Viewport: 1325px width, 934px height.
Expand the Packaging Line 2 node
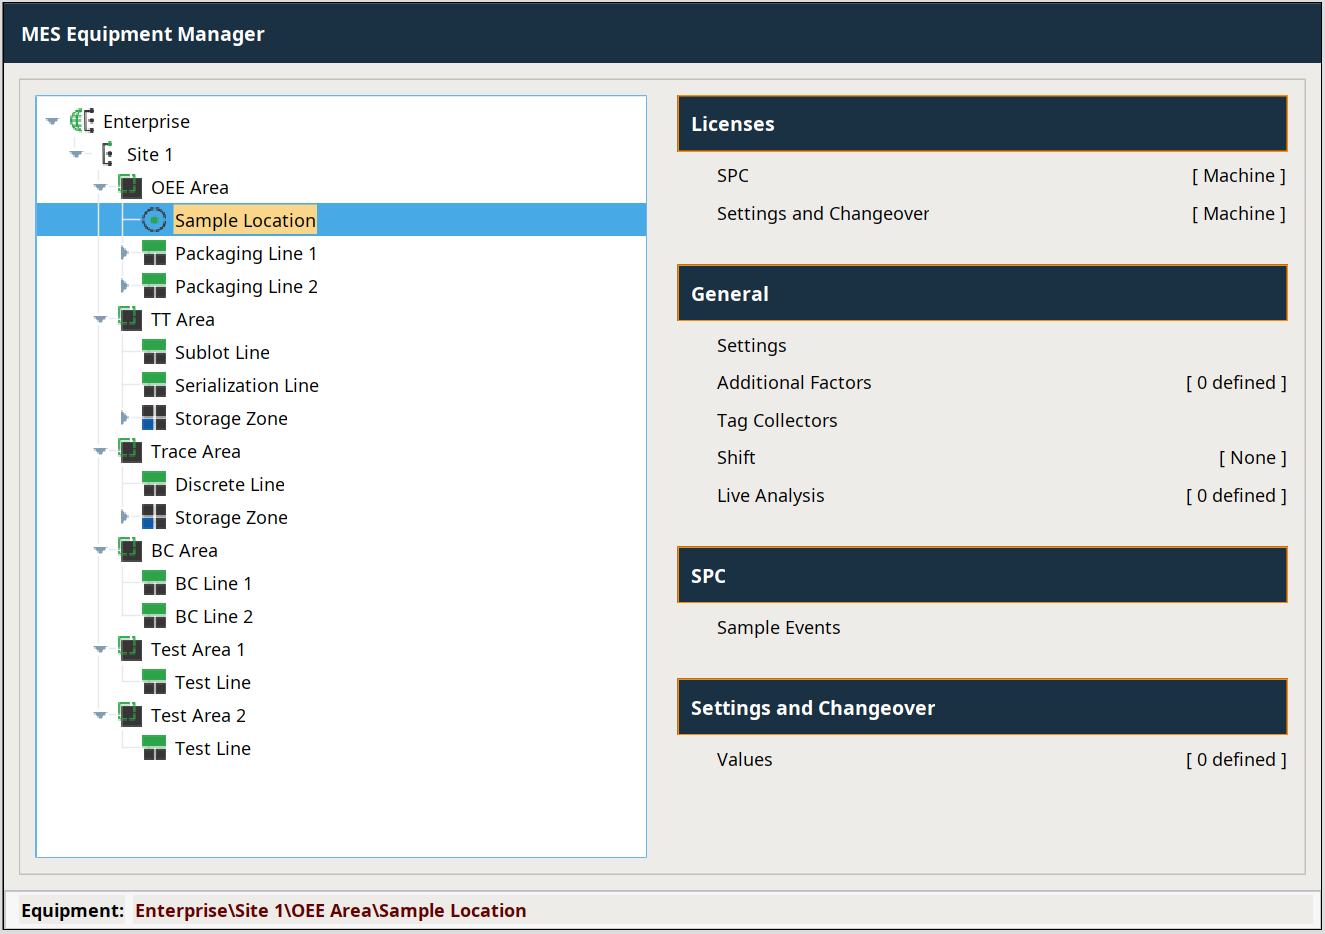tap(124, 286)
